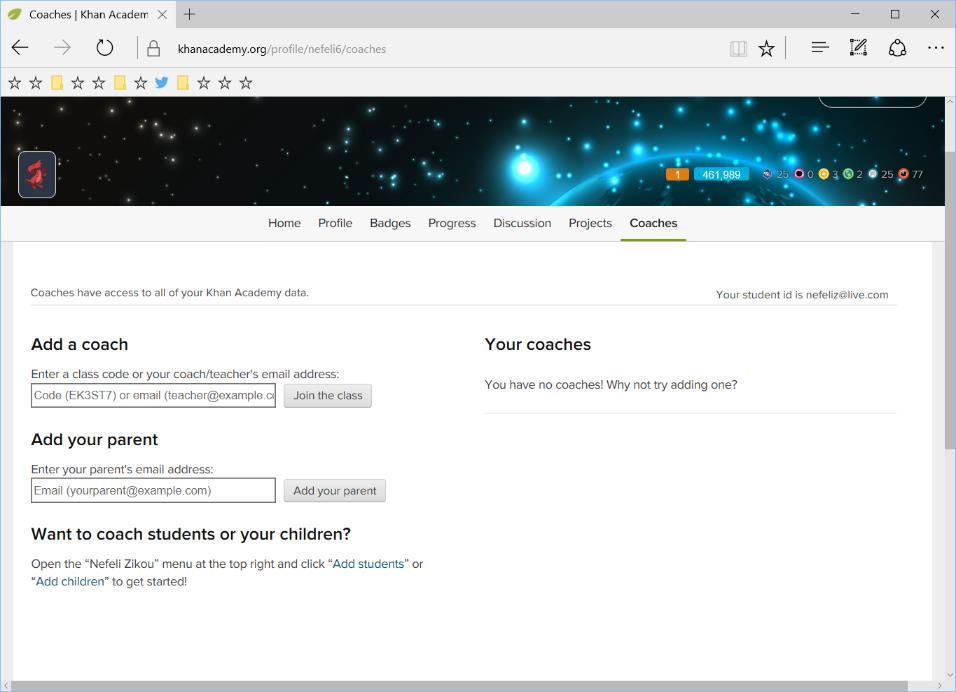
Task: Open folder bookmark right after Twitter icon
Action: pos(182,82)
